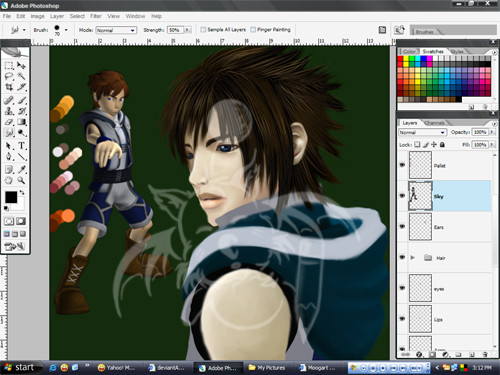Select the Notes tool

(x=9, y=169)
